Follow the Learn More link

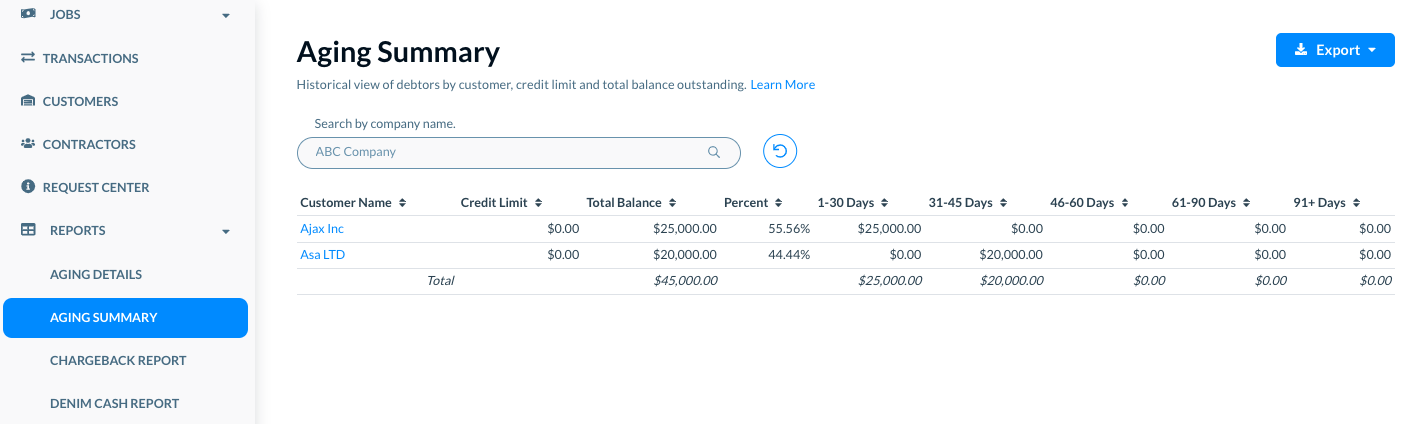(x=783, y=85)
